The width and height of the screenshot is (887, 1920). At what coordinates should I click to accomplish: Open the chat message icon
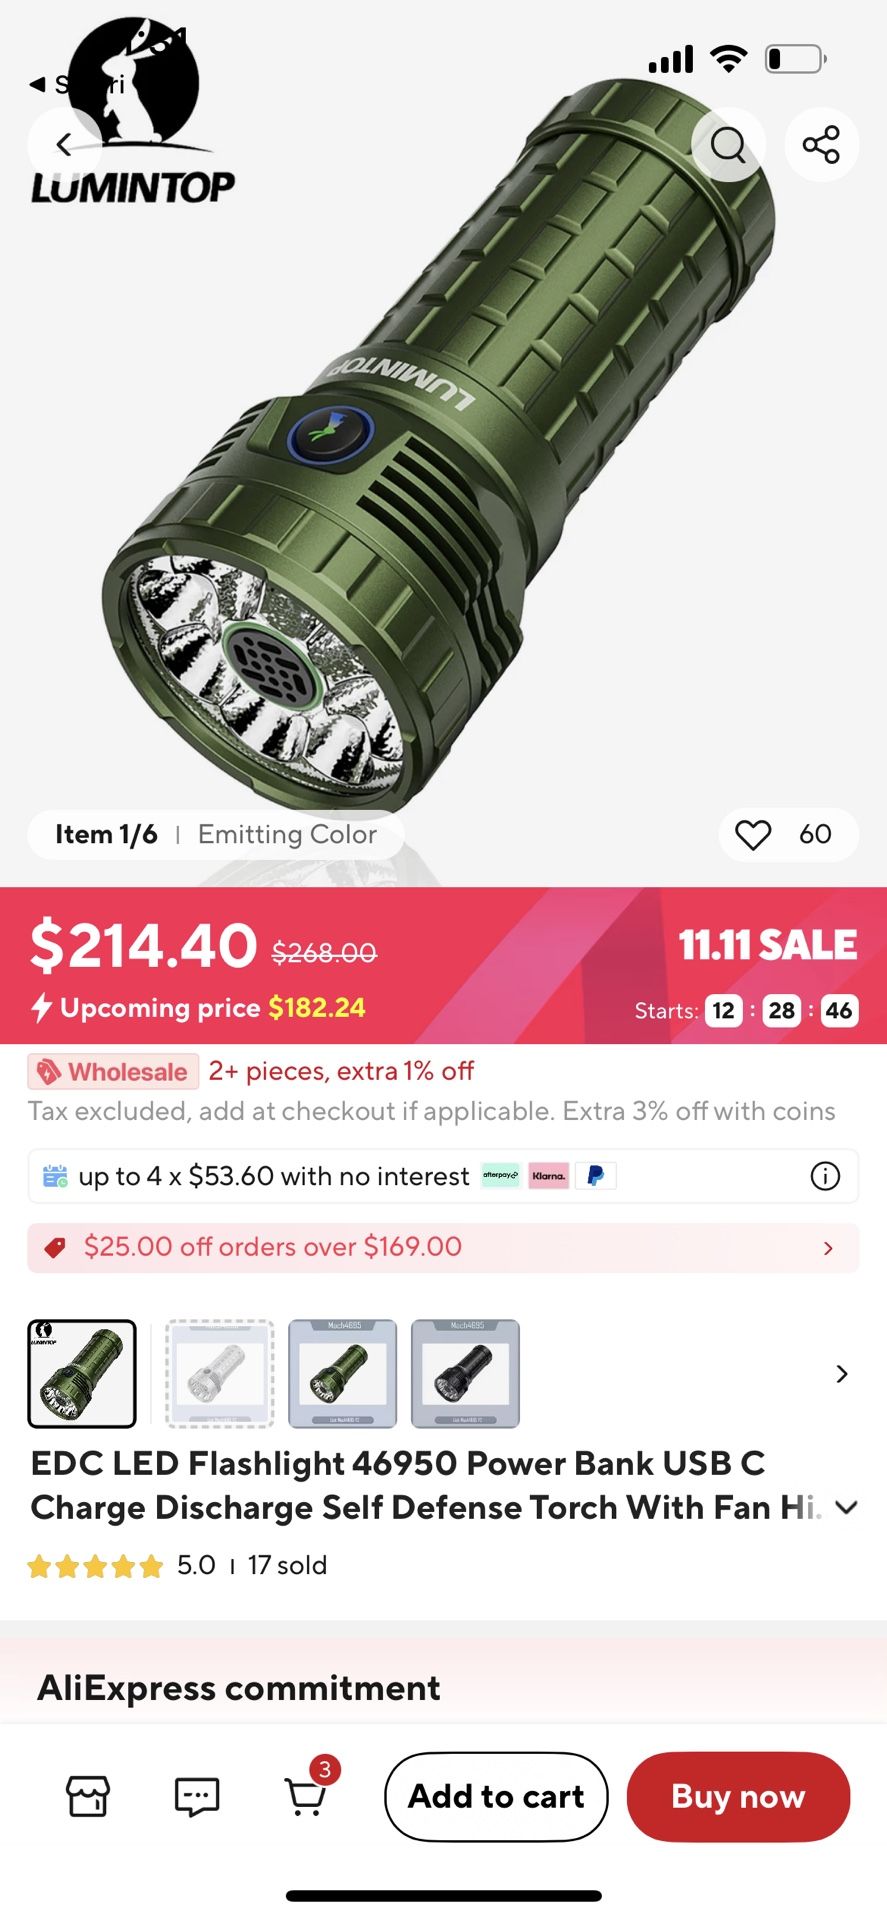[x=196, y=1796]
